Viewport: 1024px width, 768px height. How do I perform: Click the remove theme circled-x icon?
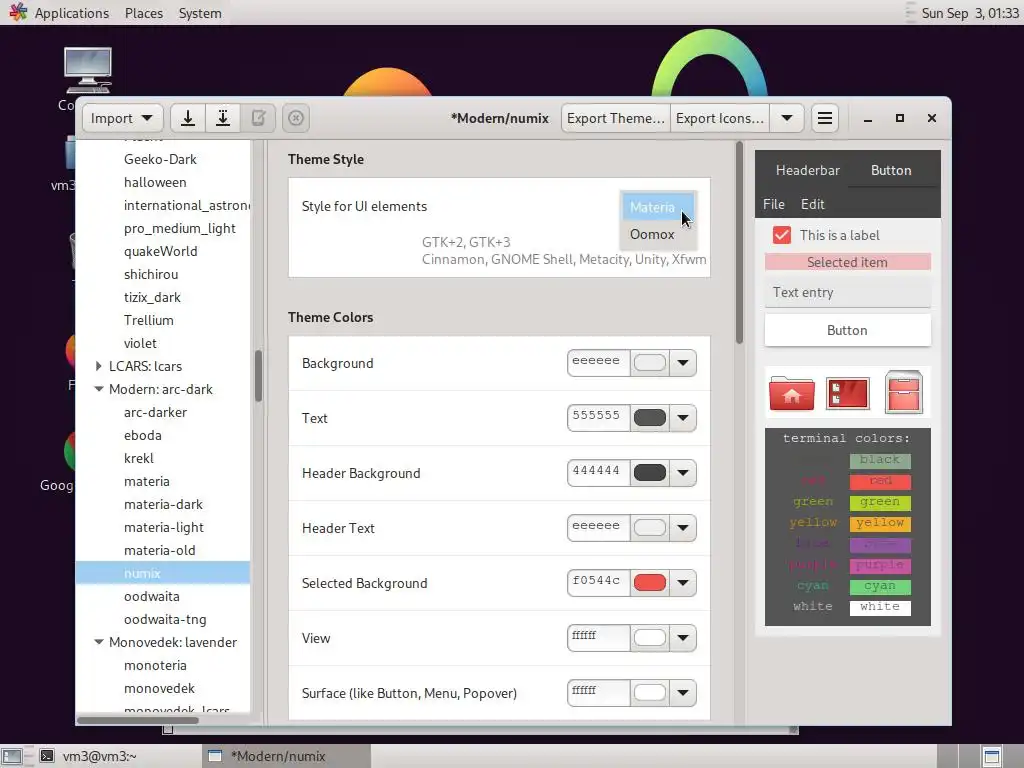[296, 118]
